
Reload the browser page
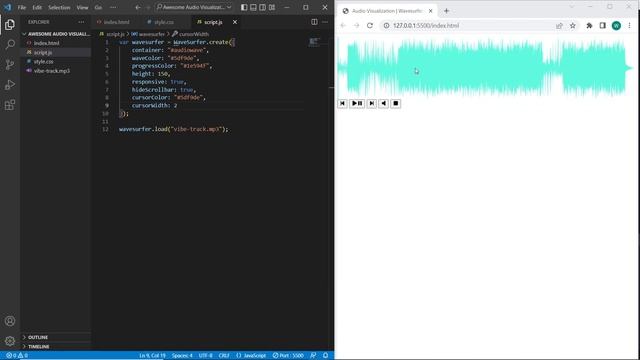pyautogui.click(x=370, y=25)
